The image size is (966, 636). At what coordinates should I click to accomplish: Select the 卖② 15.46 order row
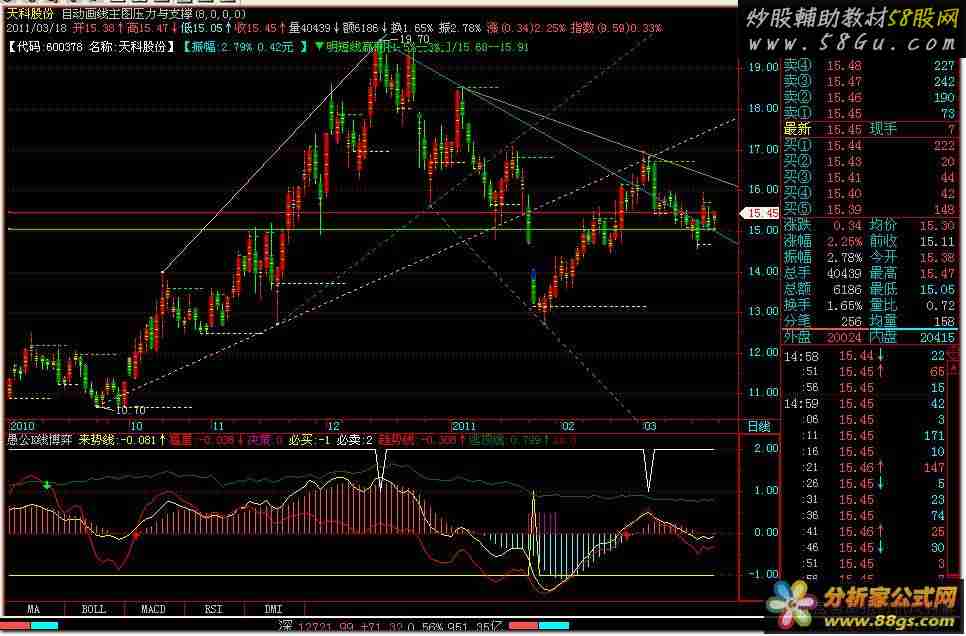(x=869, y=97)
